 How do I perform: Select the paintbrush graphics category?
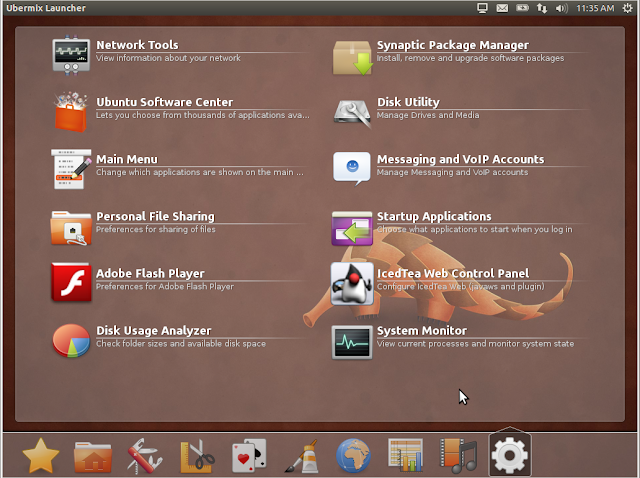click(x=302, y=456)
